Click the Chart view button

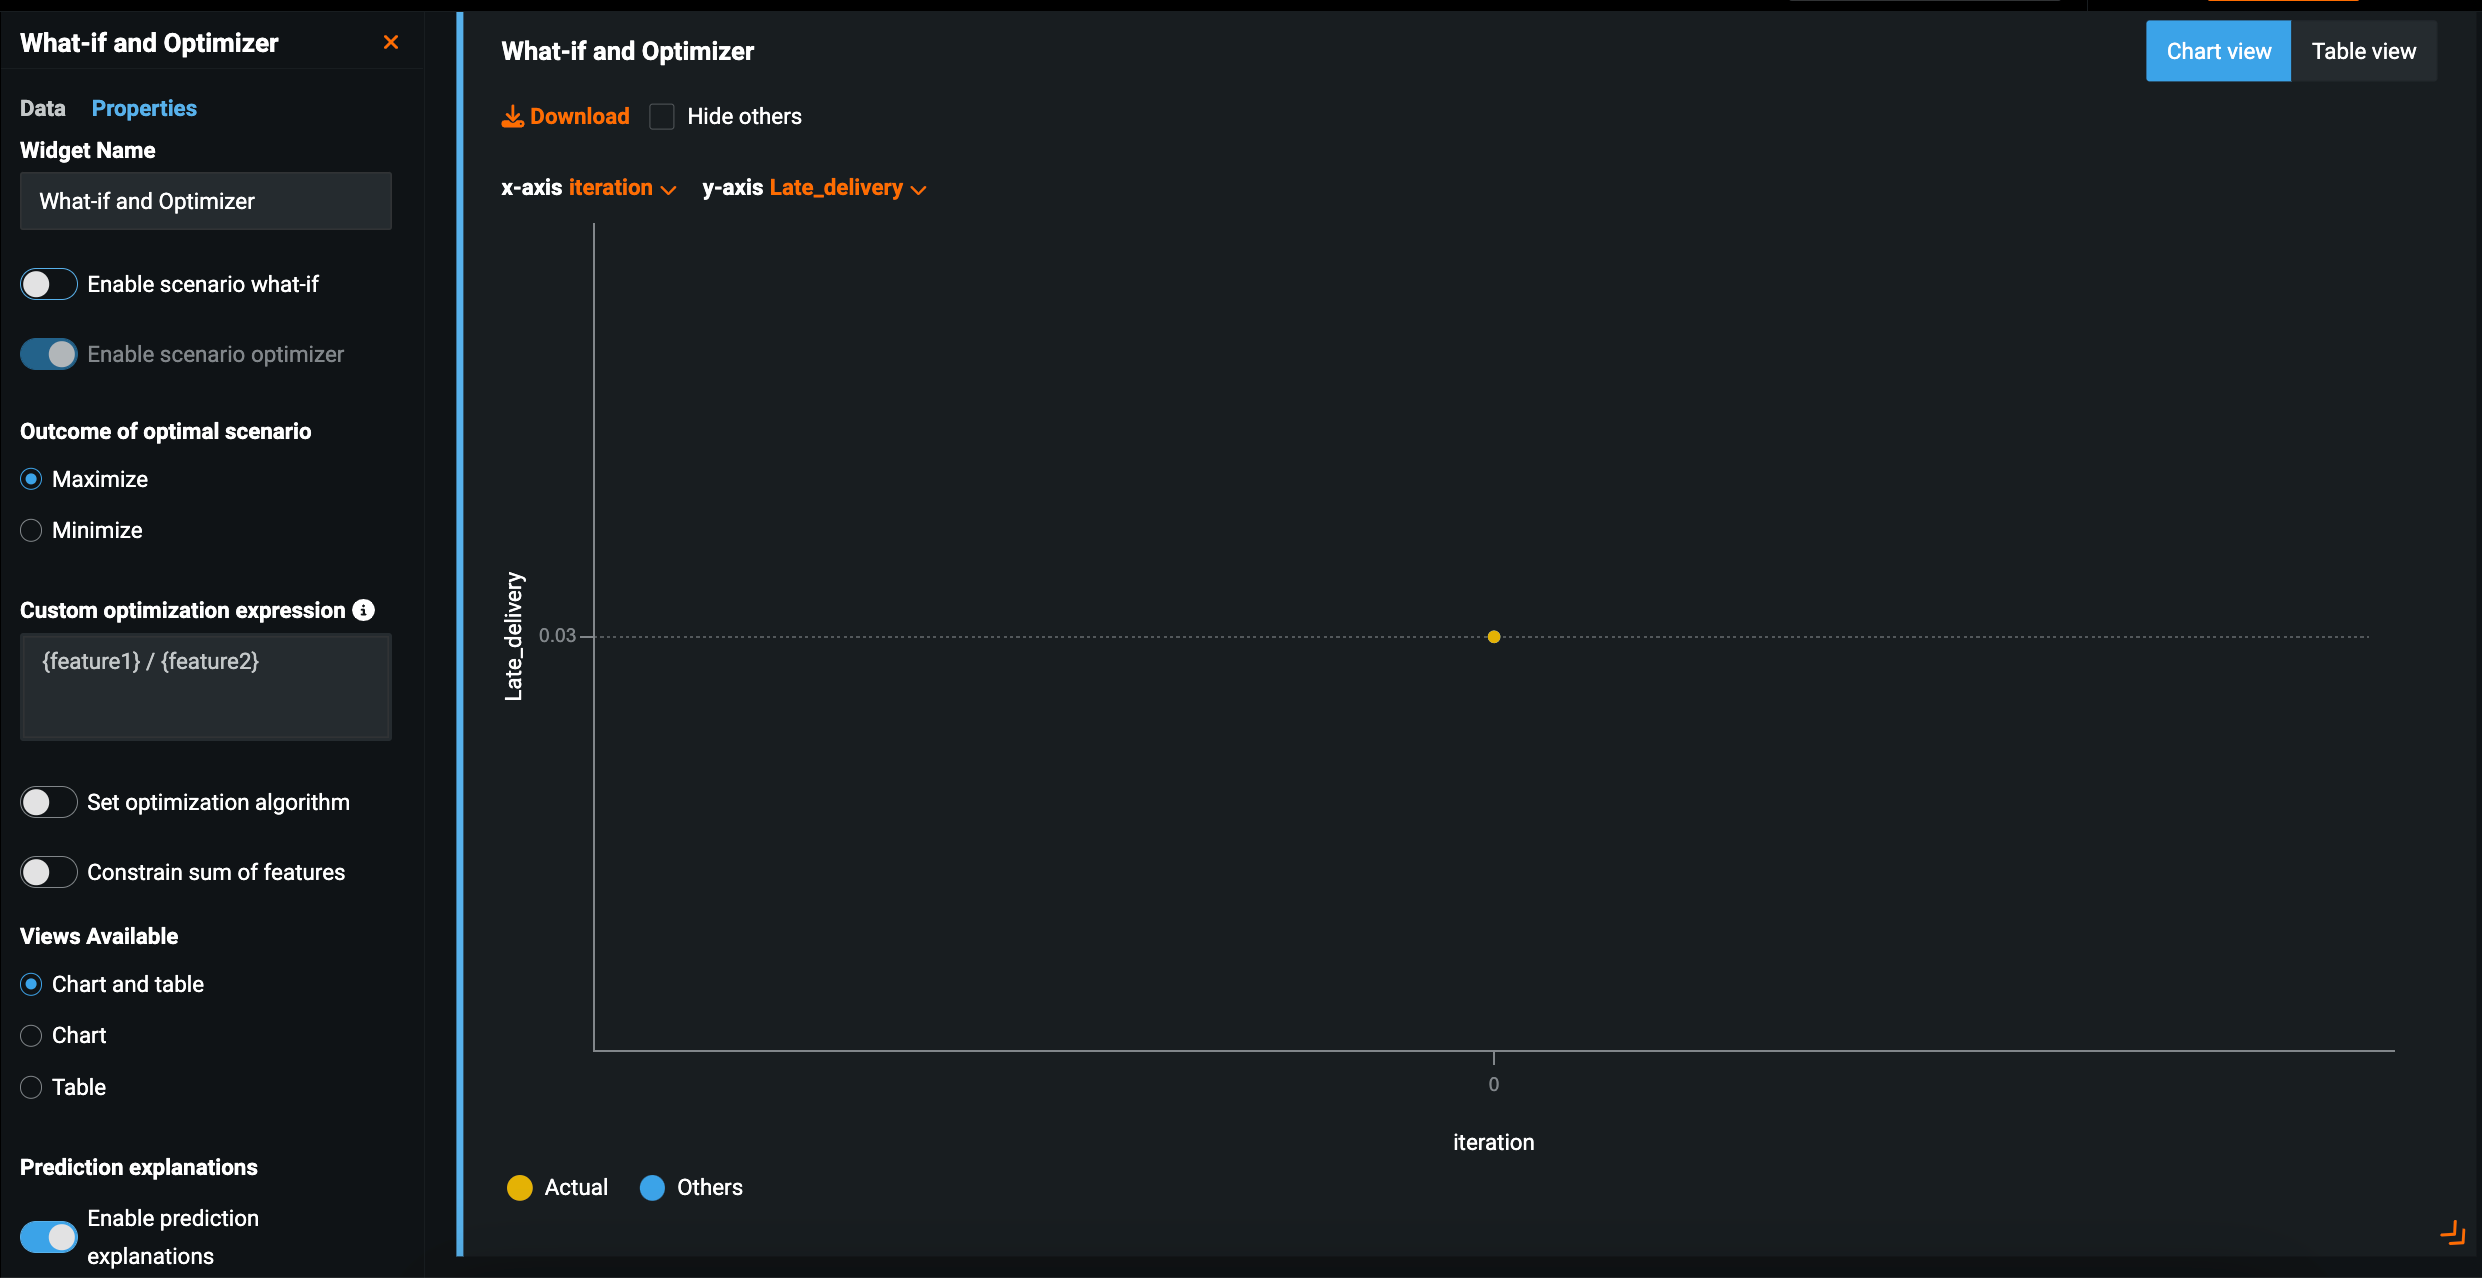[x=2218, y=51]
